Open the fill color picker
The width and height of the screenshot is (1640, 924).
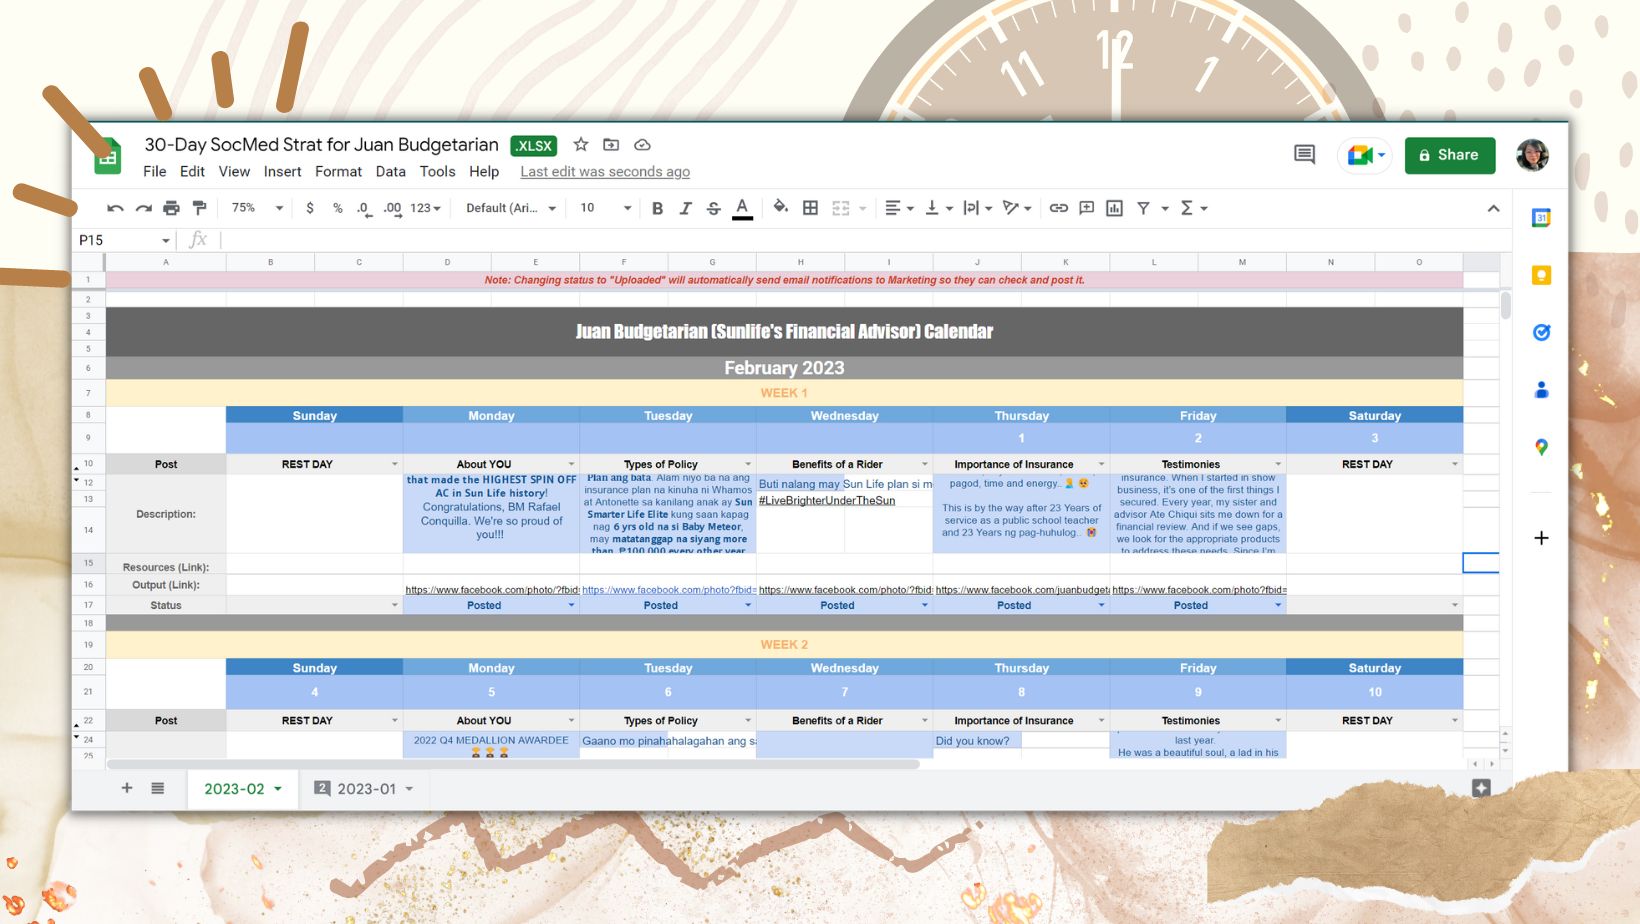[x=780, y=207]
